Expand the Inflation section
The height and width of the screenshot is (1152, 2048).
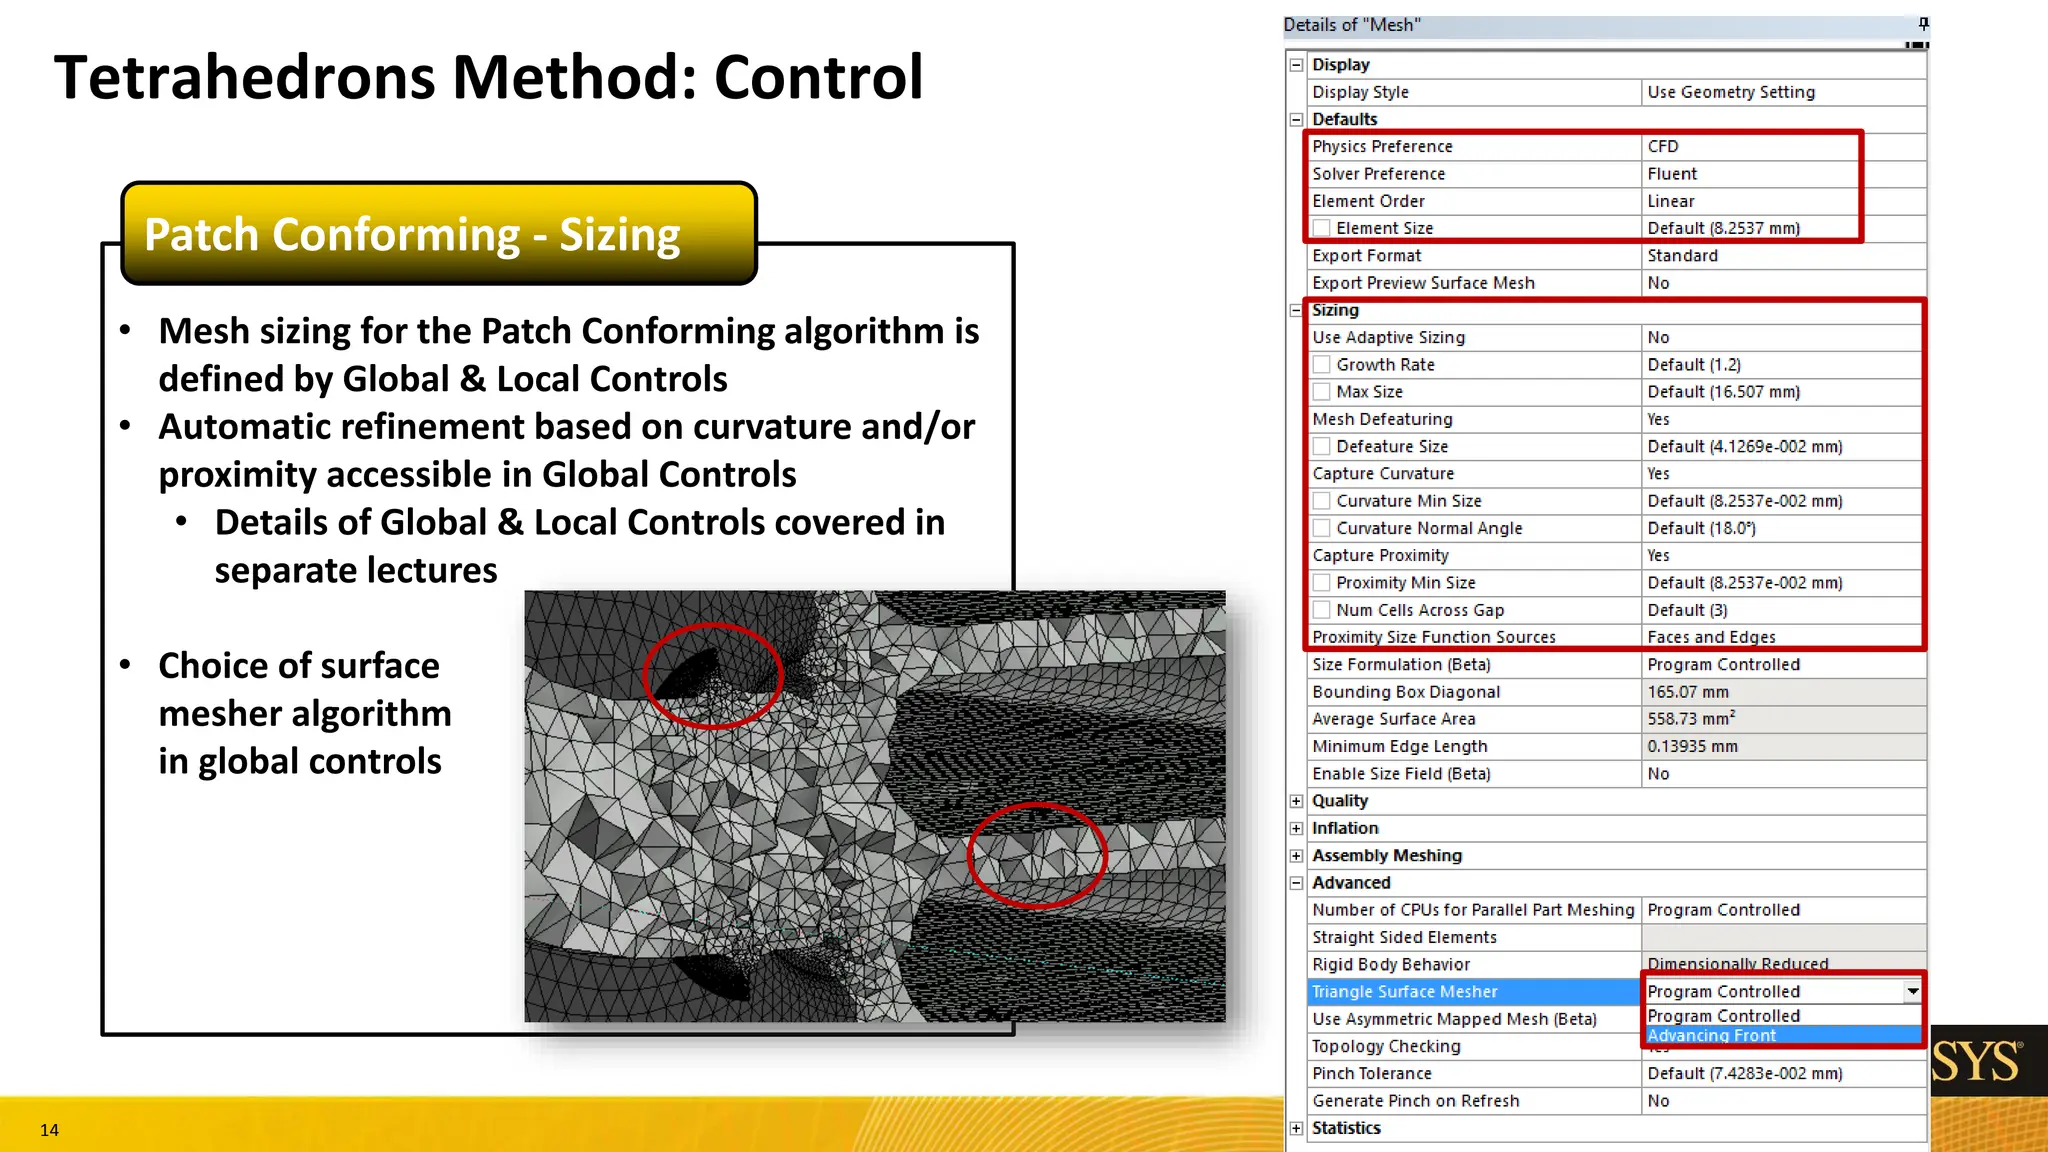pos(1296,828)
